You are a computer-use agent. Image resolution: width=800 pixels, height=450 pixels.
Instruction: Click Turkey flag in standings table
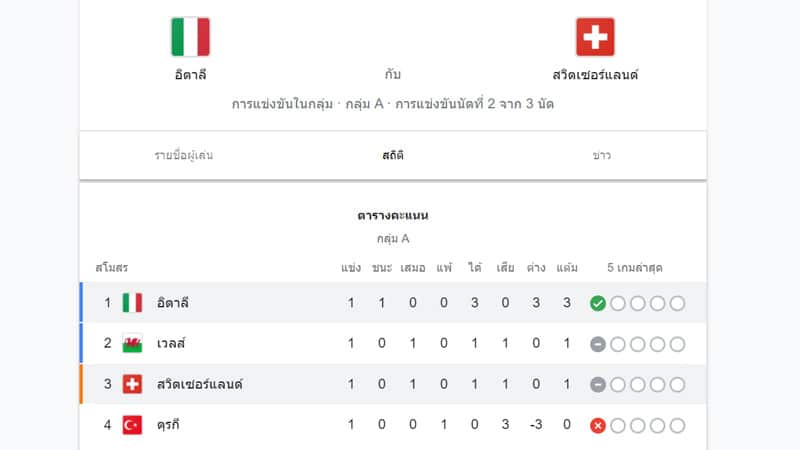(x=132, y=425)
